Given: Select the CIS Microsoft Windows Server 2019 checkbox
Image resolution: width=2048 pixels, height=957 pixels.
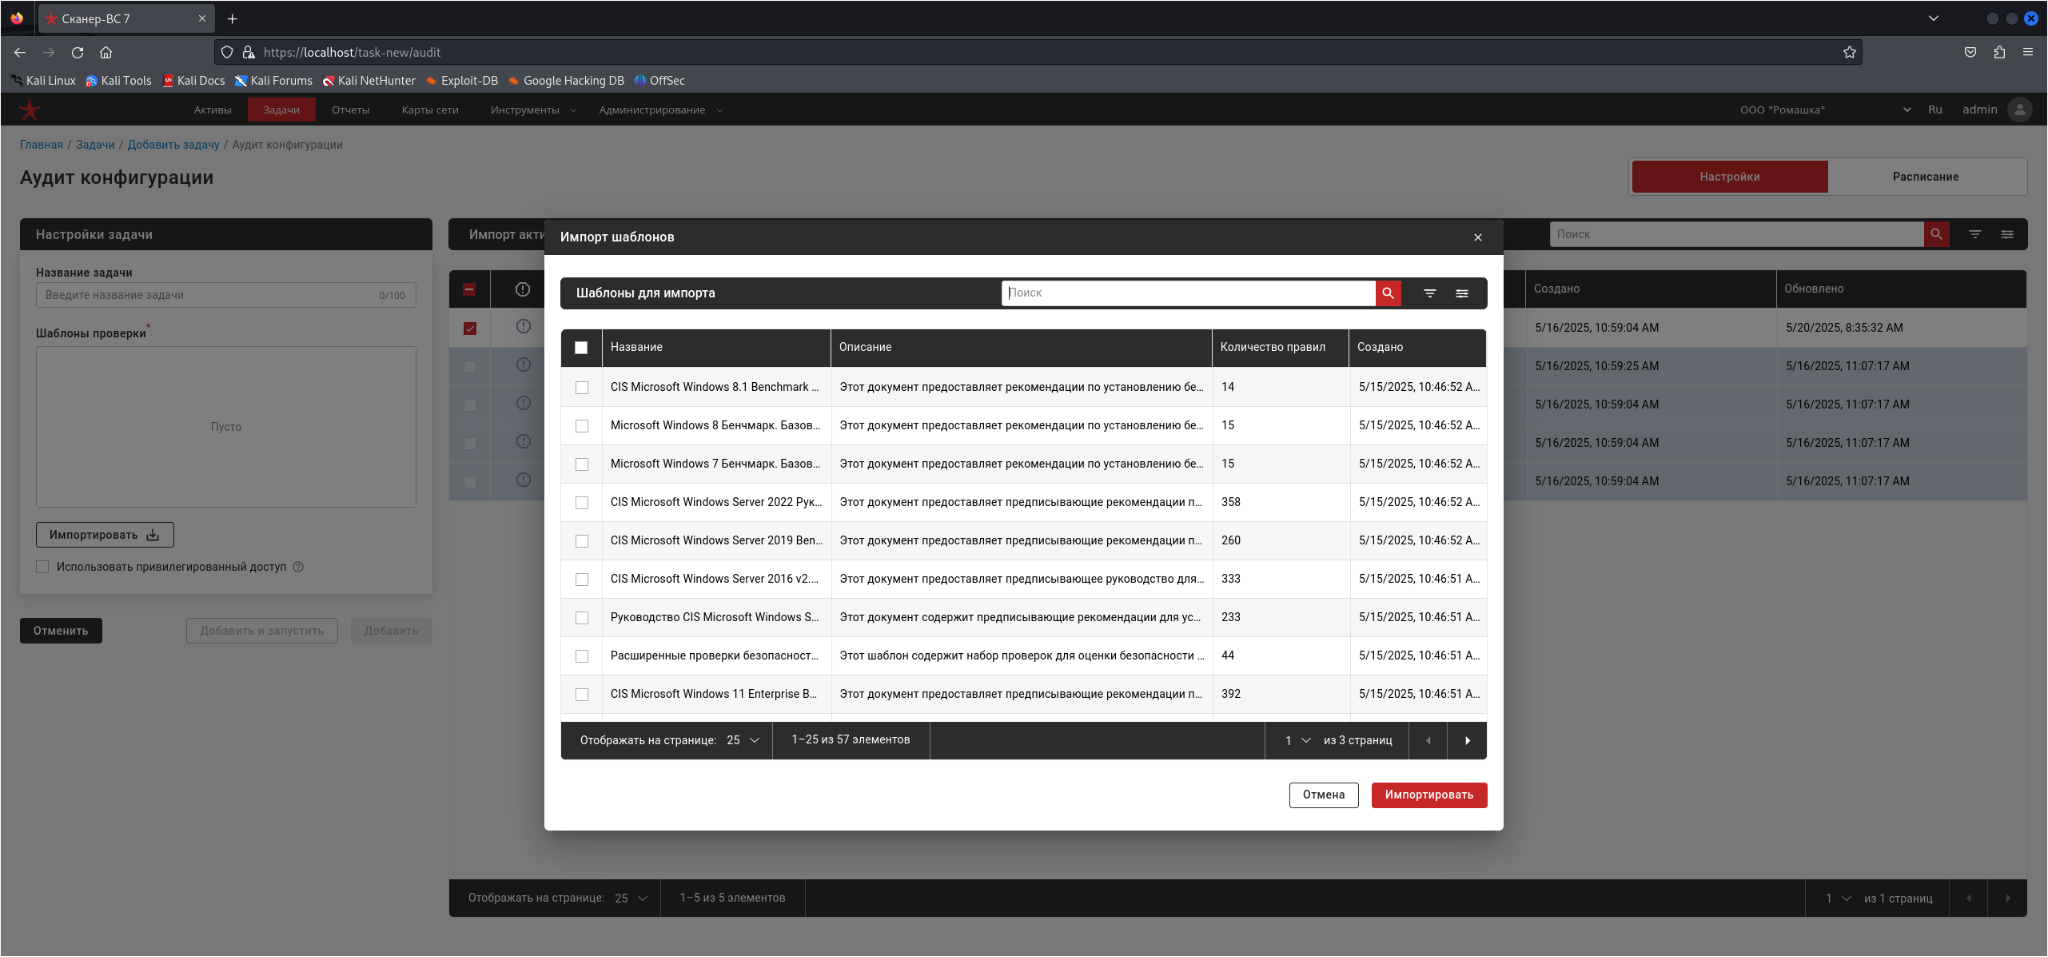Looking at the screenshot, I should (x=582, y=541).
